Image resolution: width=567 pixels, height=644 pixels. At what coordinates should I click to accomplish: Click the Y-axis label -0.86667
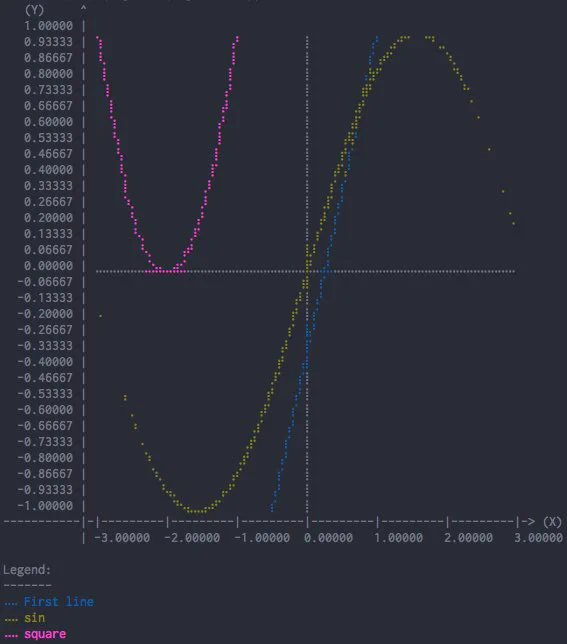click(x=45, y=474)
